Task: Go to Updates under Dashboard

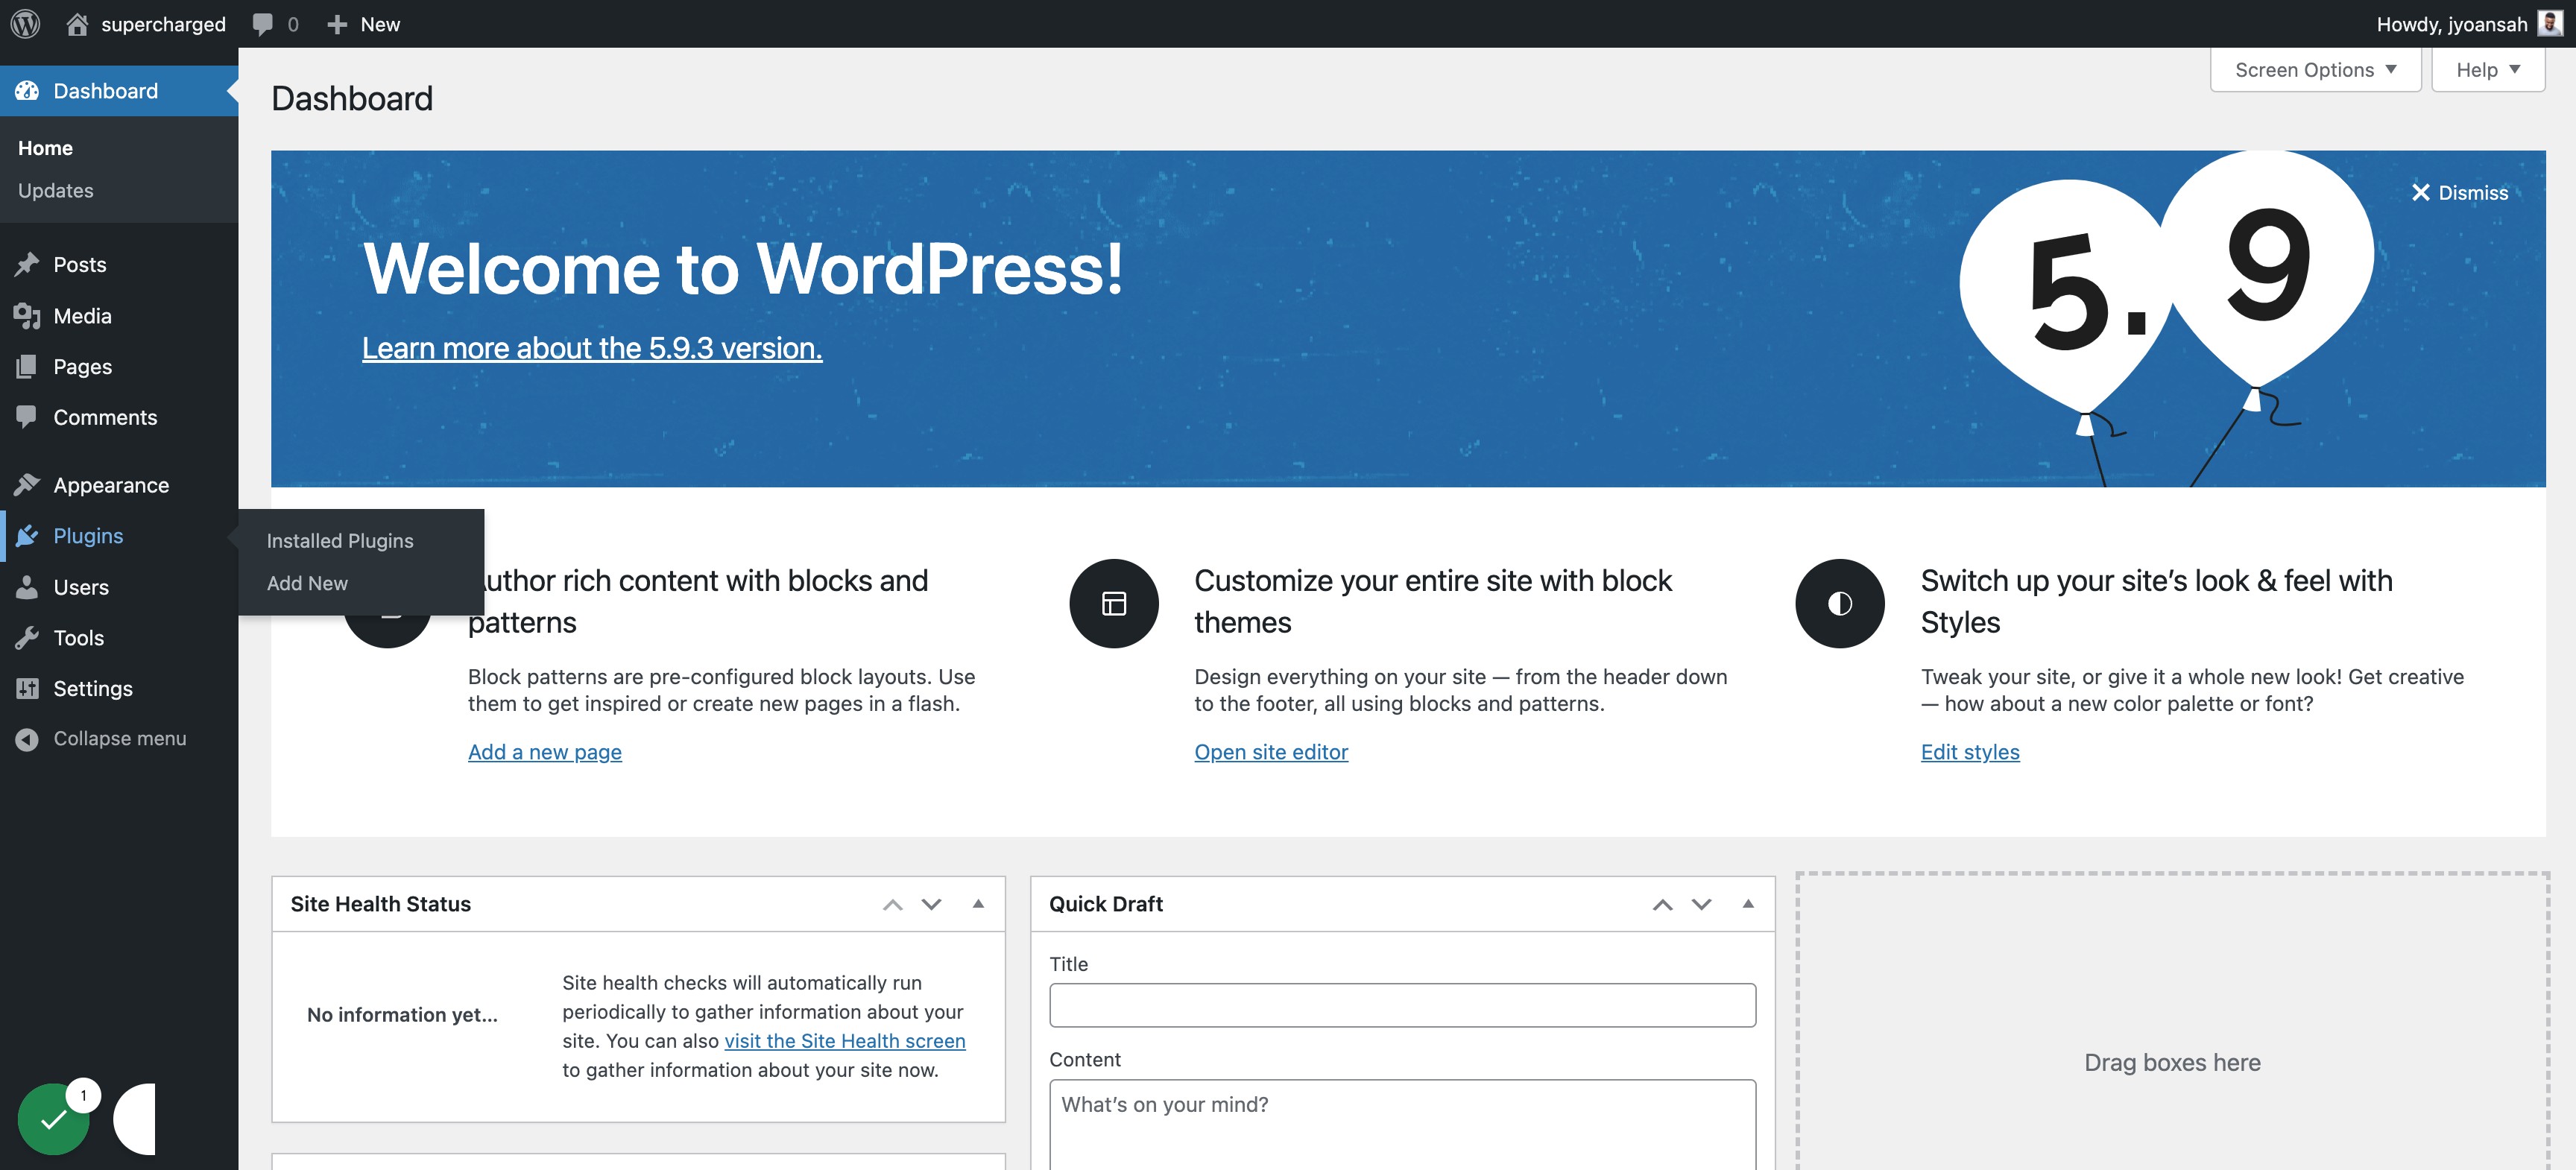Action: coord(56,191)
